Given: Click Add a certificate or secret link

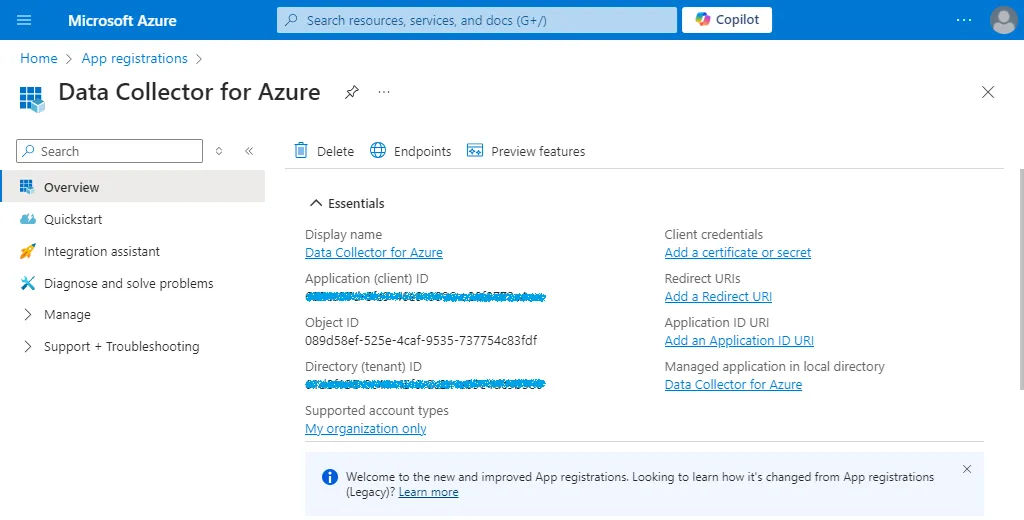Looking at the screenshot, I should click(x=738, y=253).
